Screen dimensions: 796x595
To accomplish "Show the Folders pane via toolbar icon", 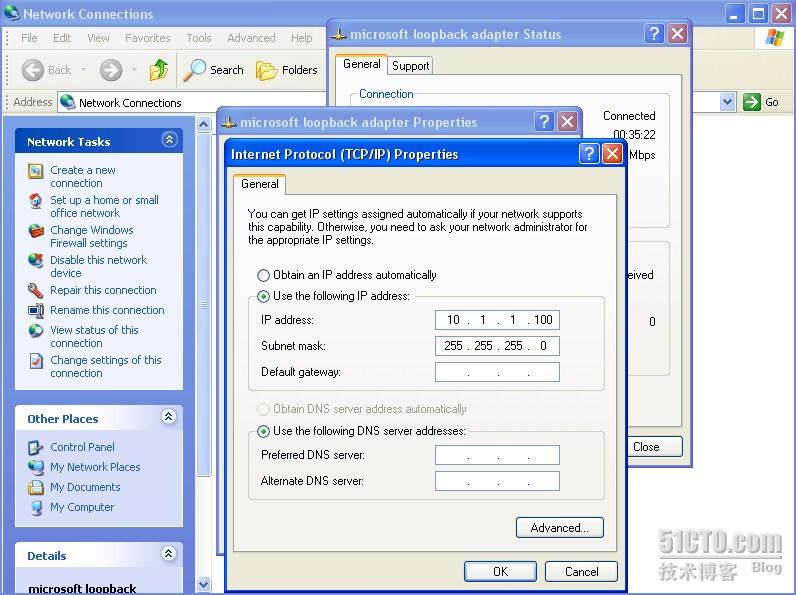I will point(267,71).
